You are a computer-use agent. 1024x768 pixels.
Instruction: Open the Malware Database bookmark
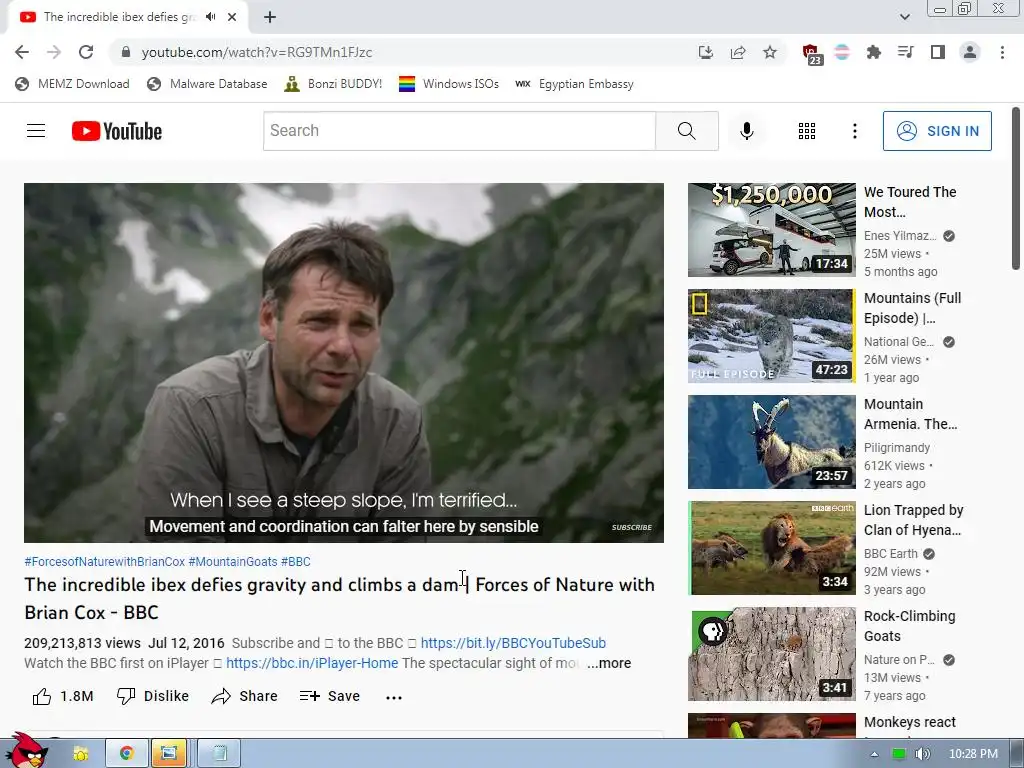pos(207,84)
